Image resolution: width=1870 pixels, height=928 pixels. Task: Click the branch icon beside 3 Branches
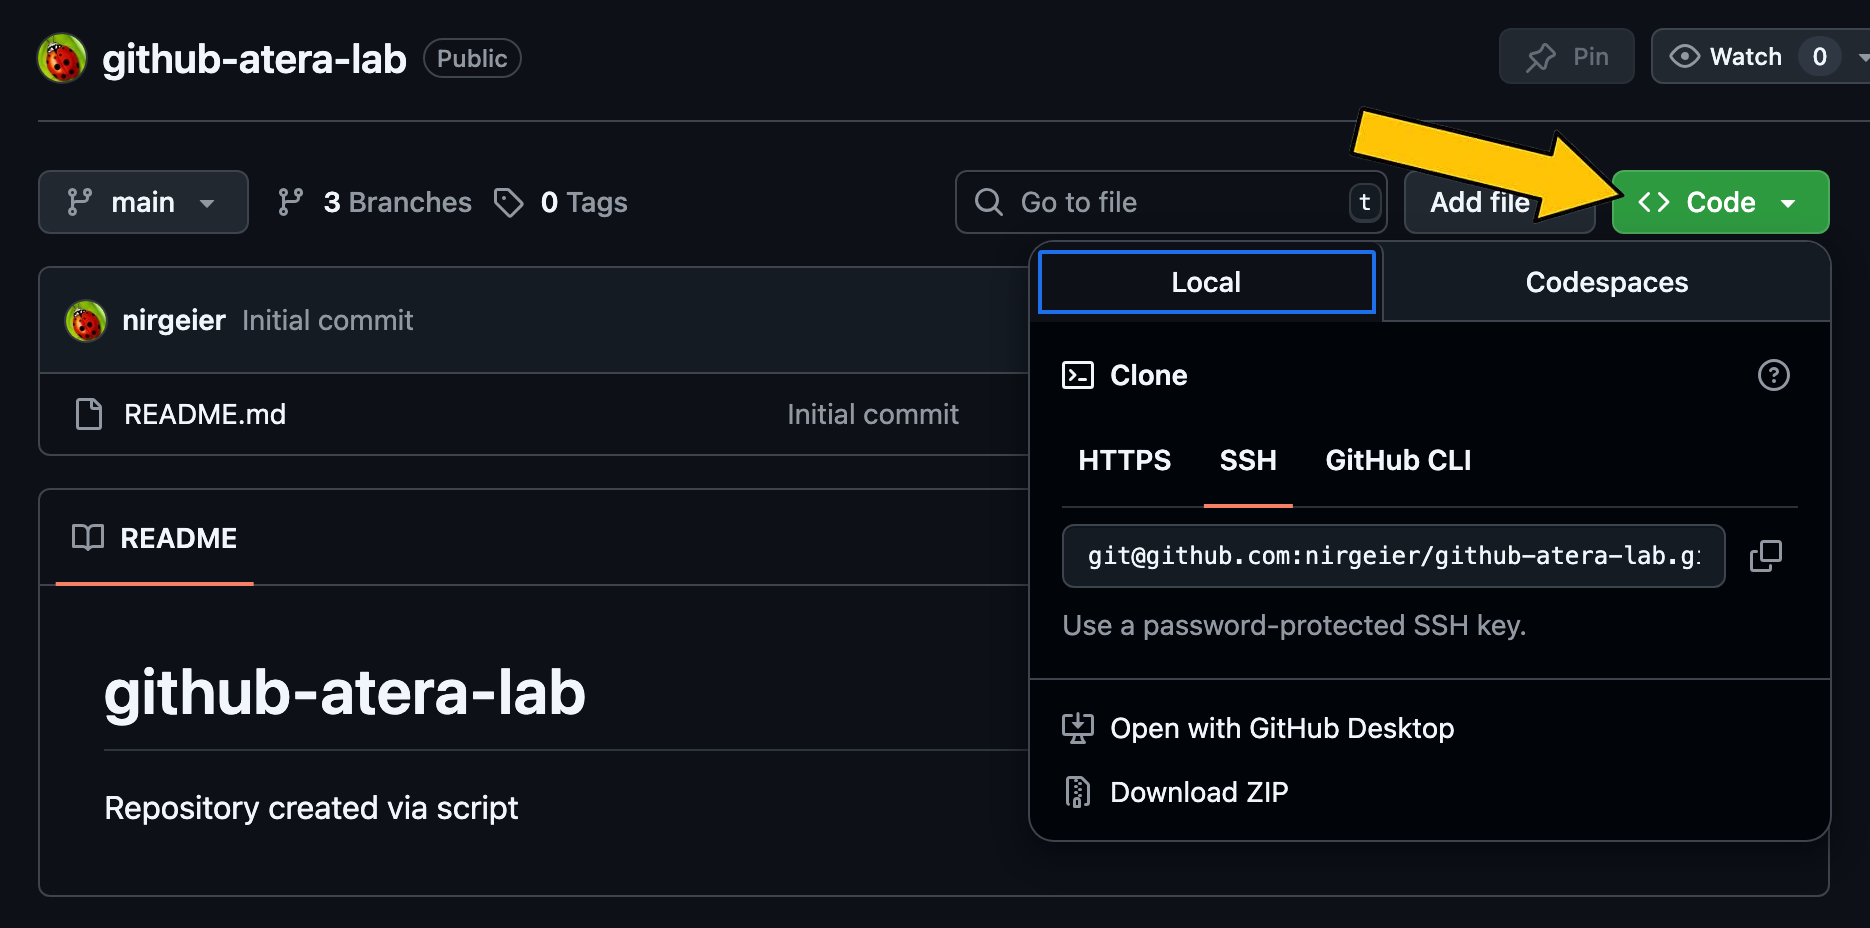(x=291, y=202)
